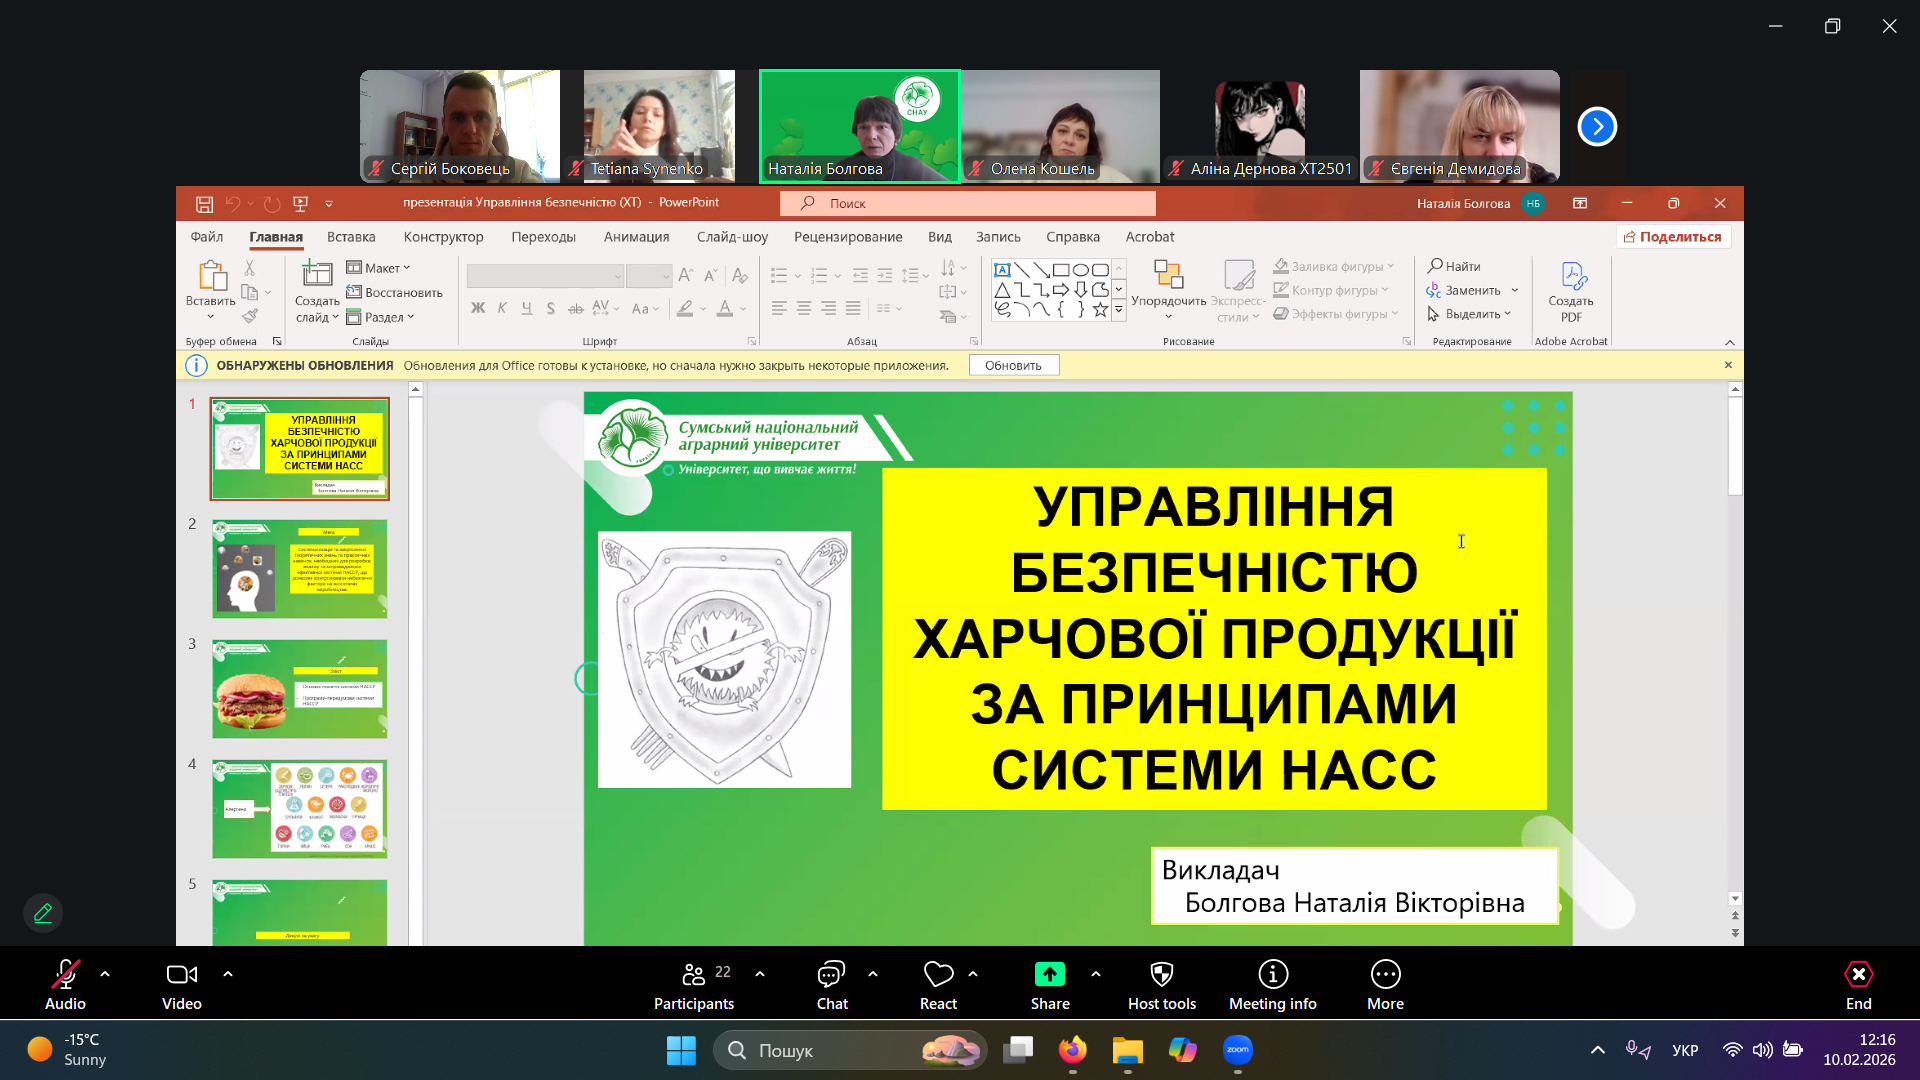The width and height of the screenshot is (1920, 1080).
Task: Click the annotation pencil icon
Action: point(43,913)
